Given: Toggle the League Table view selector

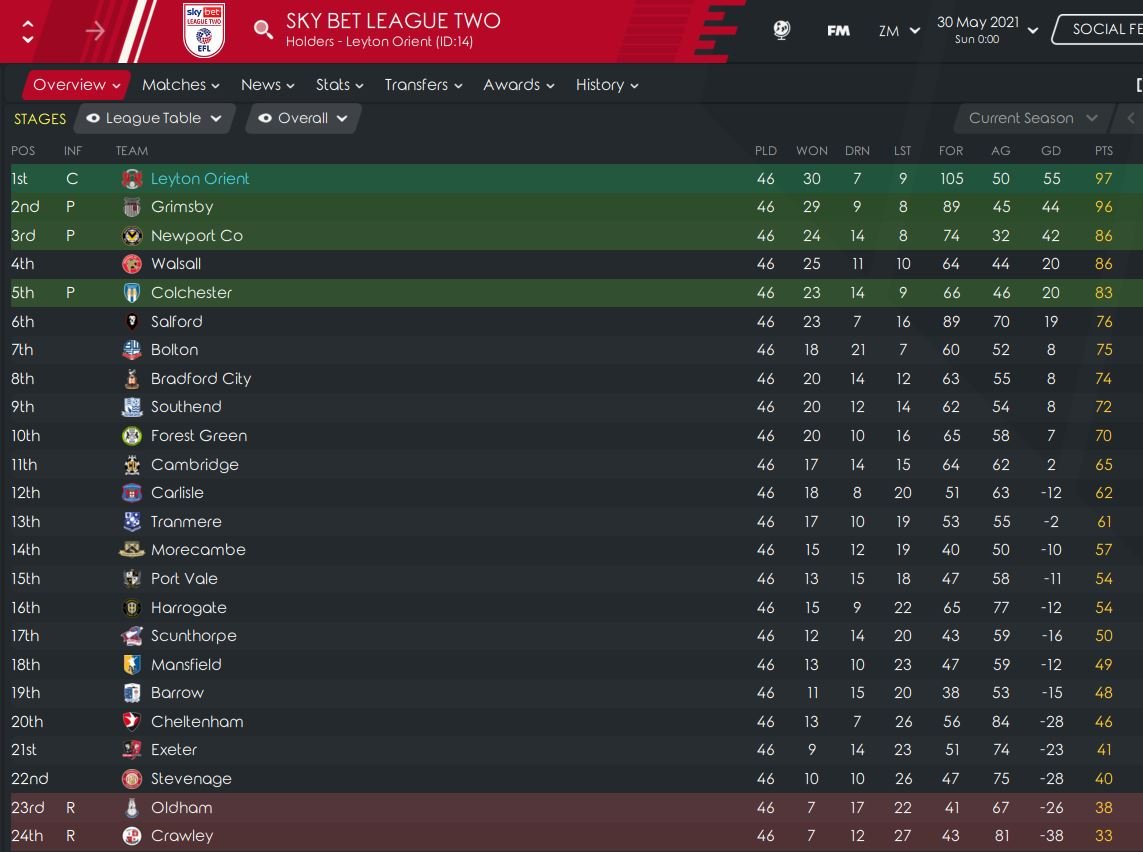Looking at the screenshot, I should (x=154, y=118).
